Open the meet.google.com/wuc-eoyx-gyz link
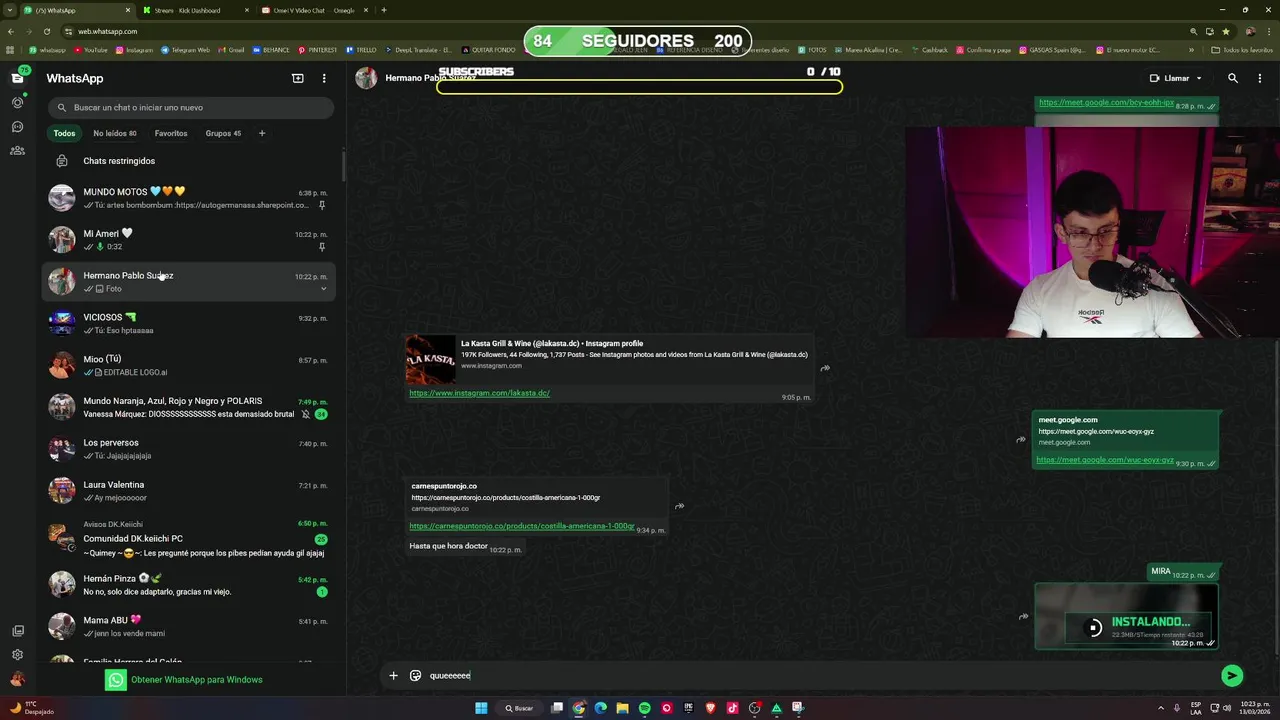The height and width of the screenshot is (720, 1280). click(x=1105, y=460)
